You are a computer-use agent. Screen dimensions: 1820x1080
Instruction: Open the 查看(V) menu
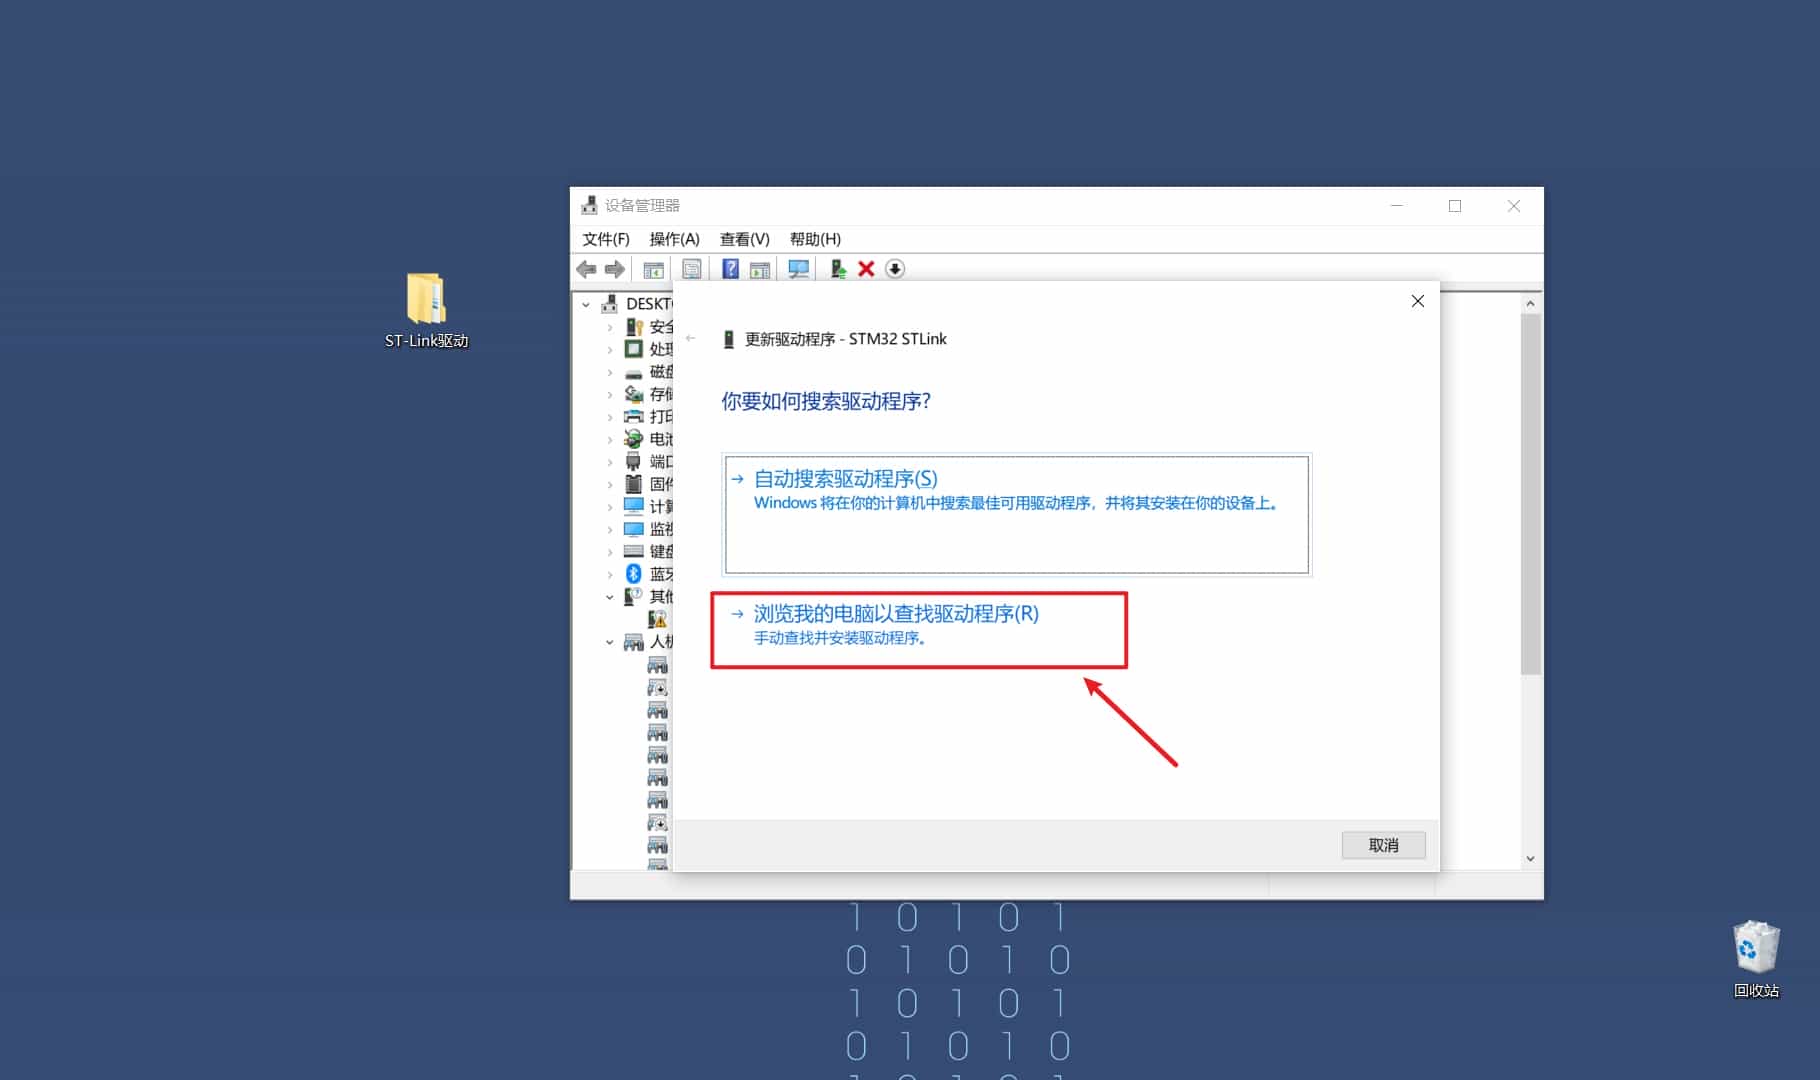tap(743, 239)
